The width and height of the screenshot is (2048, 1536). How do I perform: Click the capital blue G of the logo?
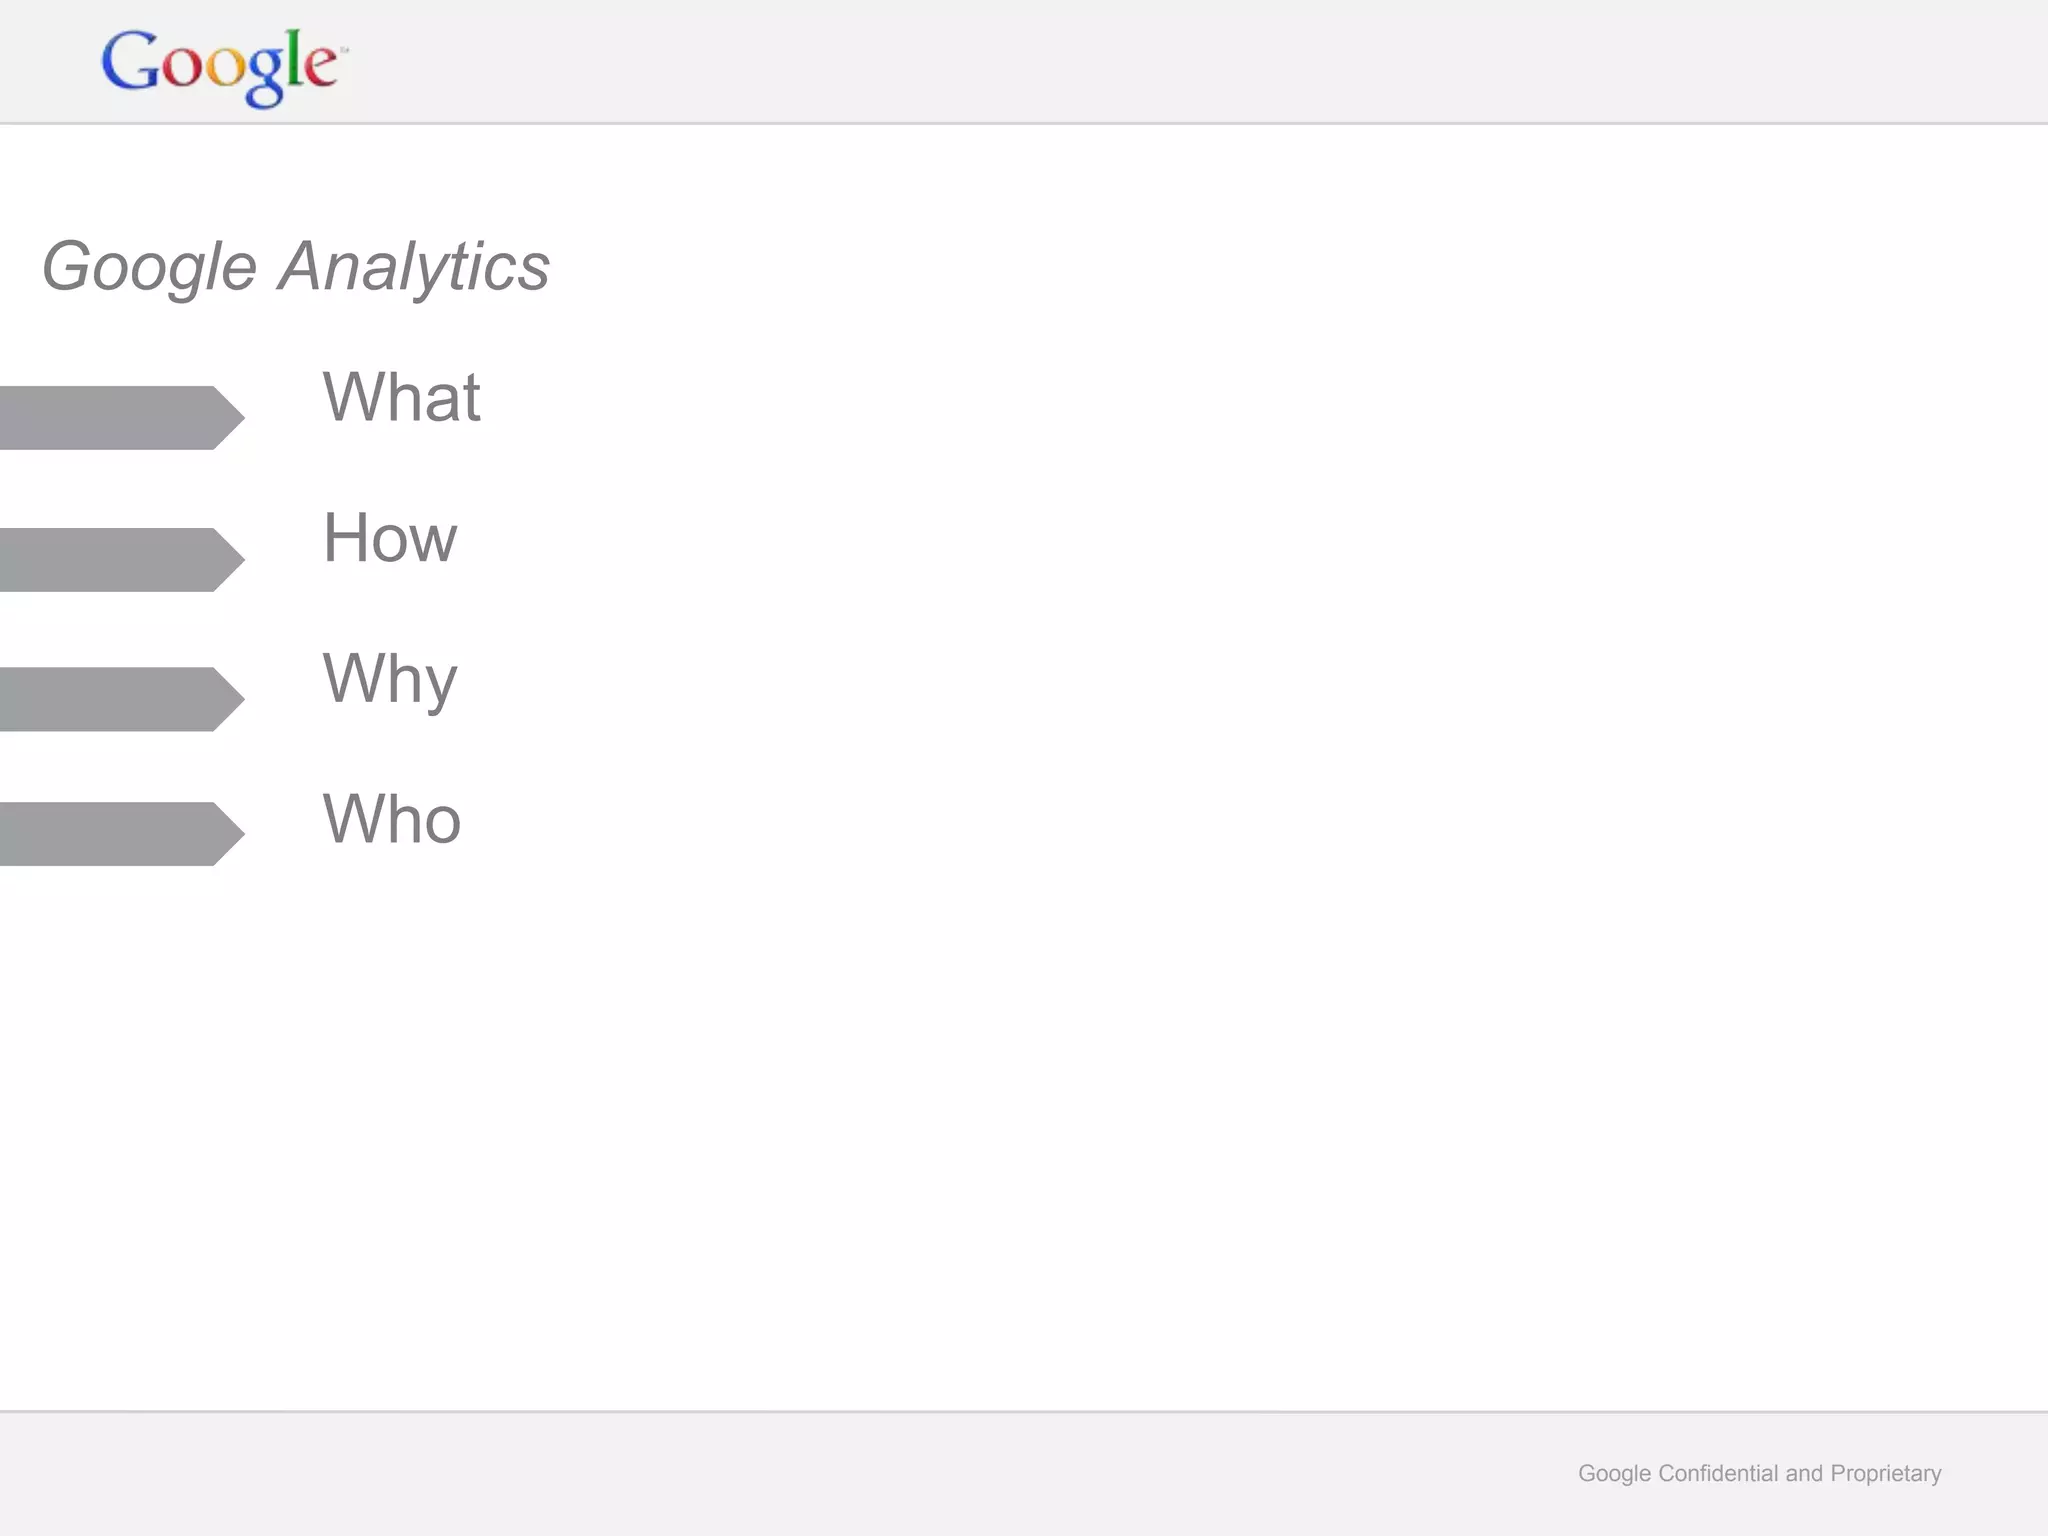(x=131, y=62)
